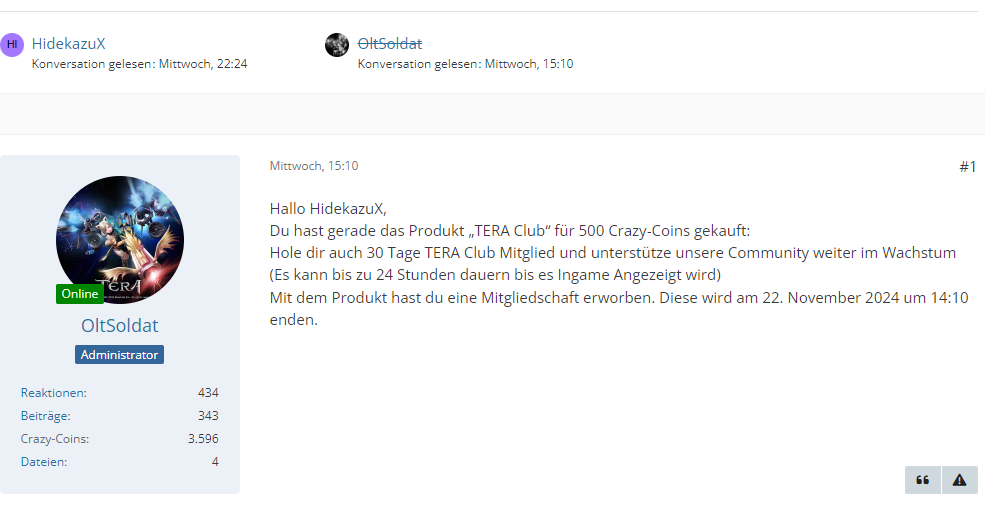Click the Administrator rank badge

(x=119, y=355)
